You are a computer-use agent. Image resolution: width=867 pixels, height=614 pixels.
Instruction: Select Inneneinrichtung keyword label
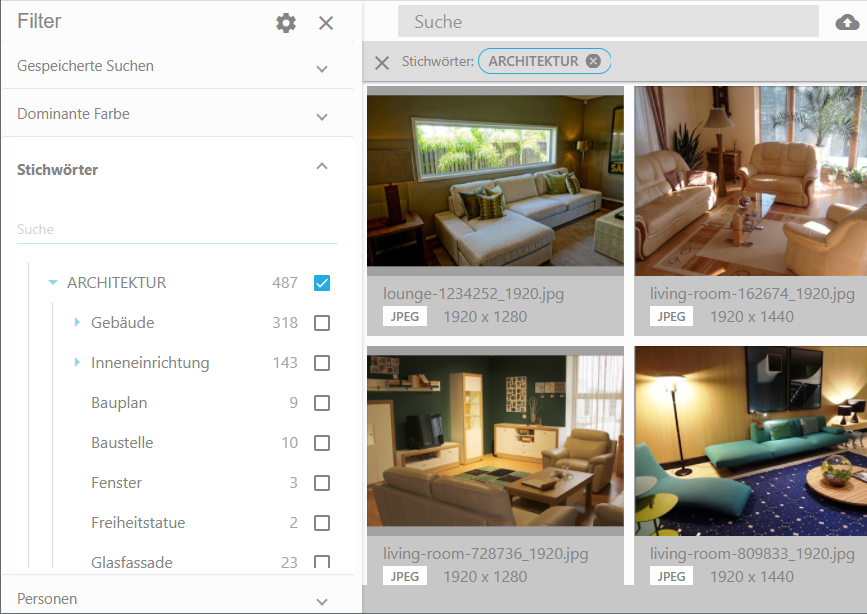click(150, 363)
